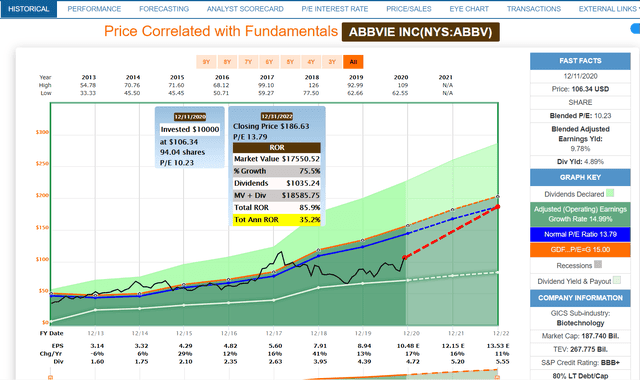
Task: Click the 12/11/2020 date label in tooltip
Action: tap(190, 117)
